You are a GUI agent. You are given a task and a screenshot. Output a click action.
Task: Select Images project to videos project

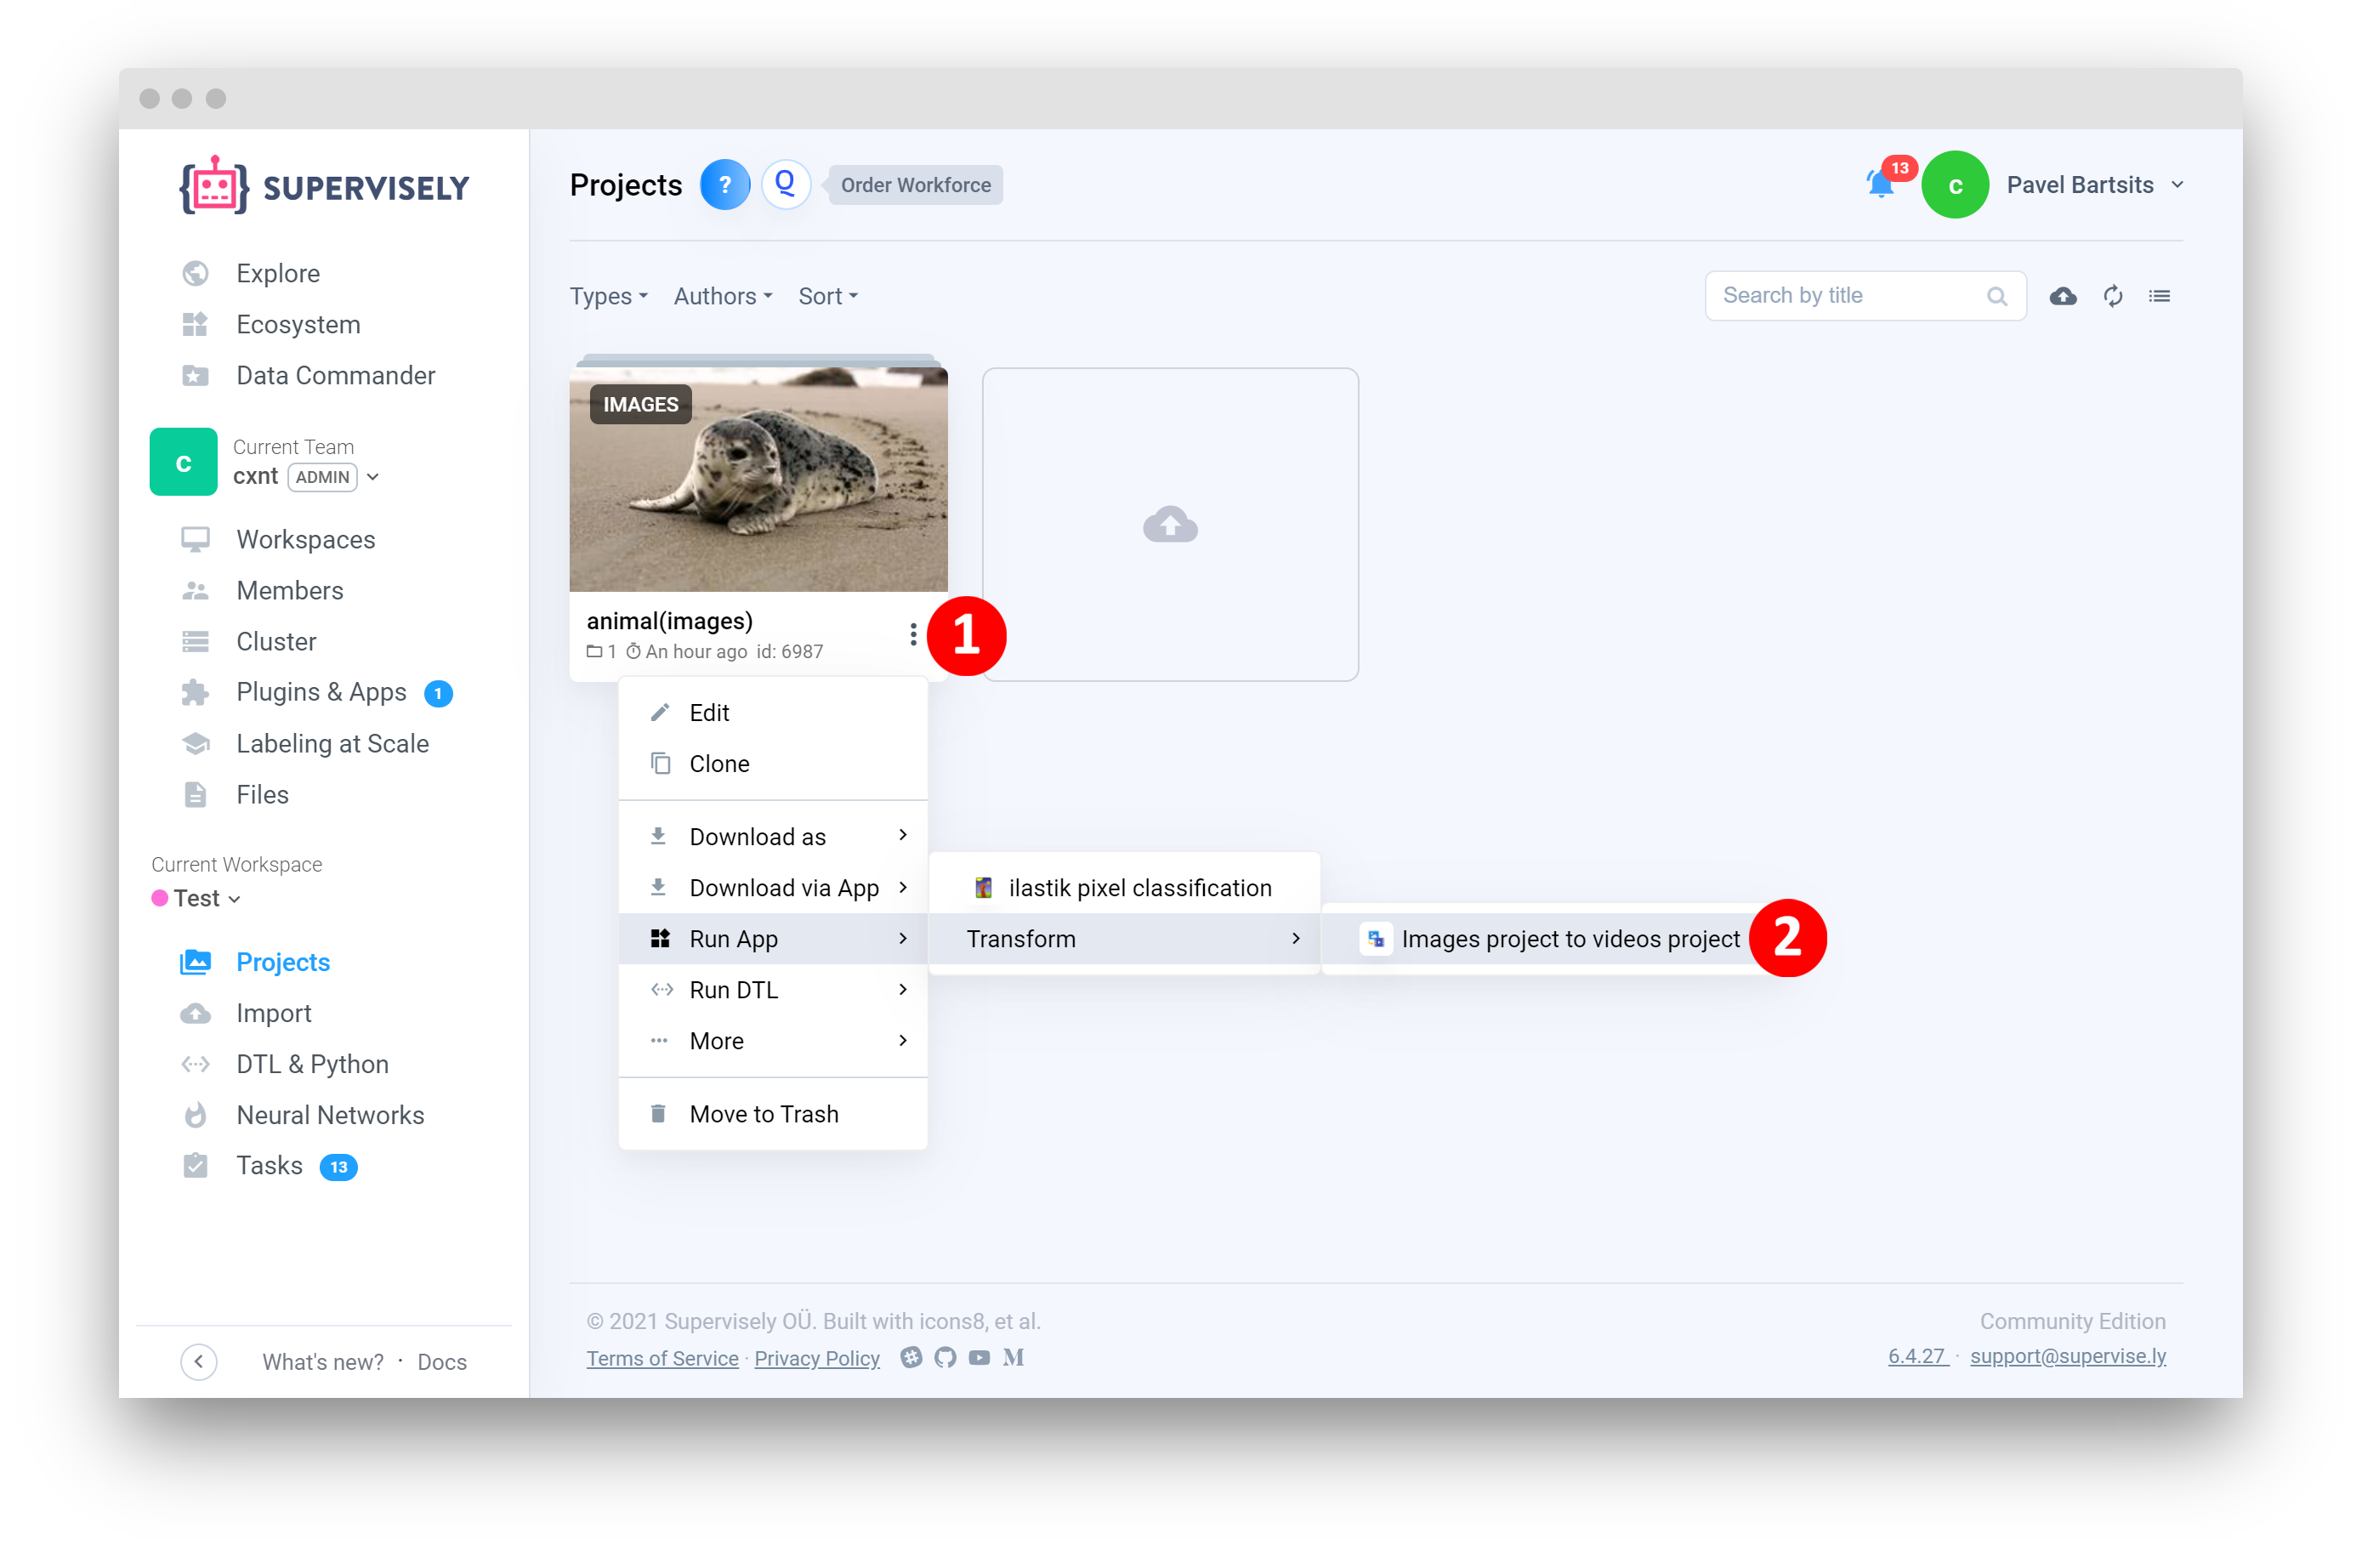1570,939
